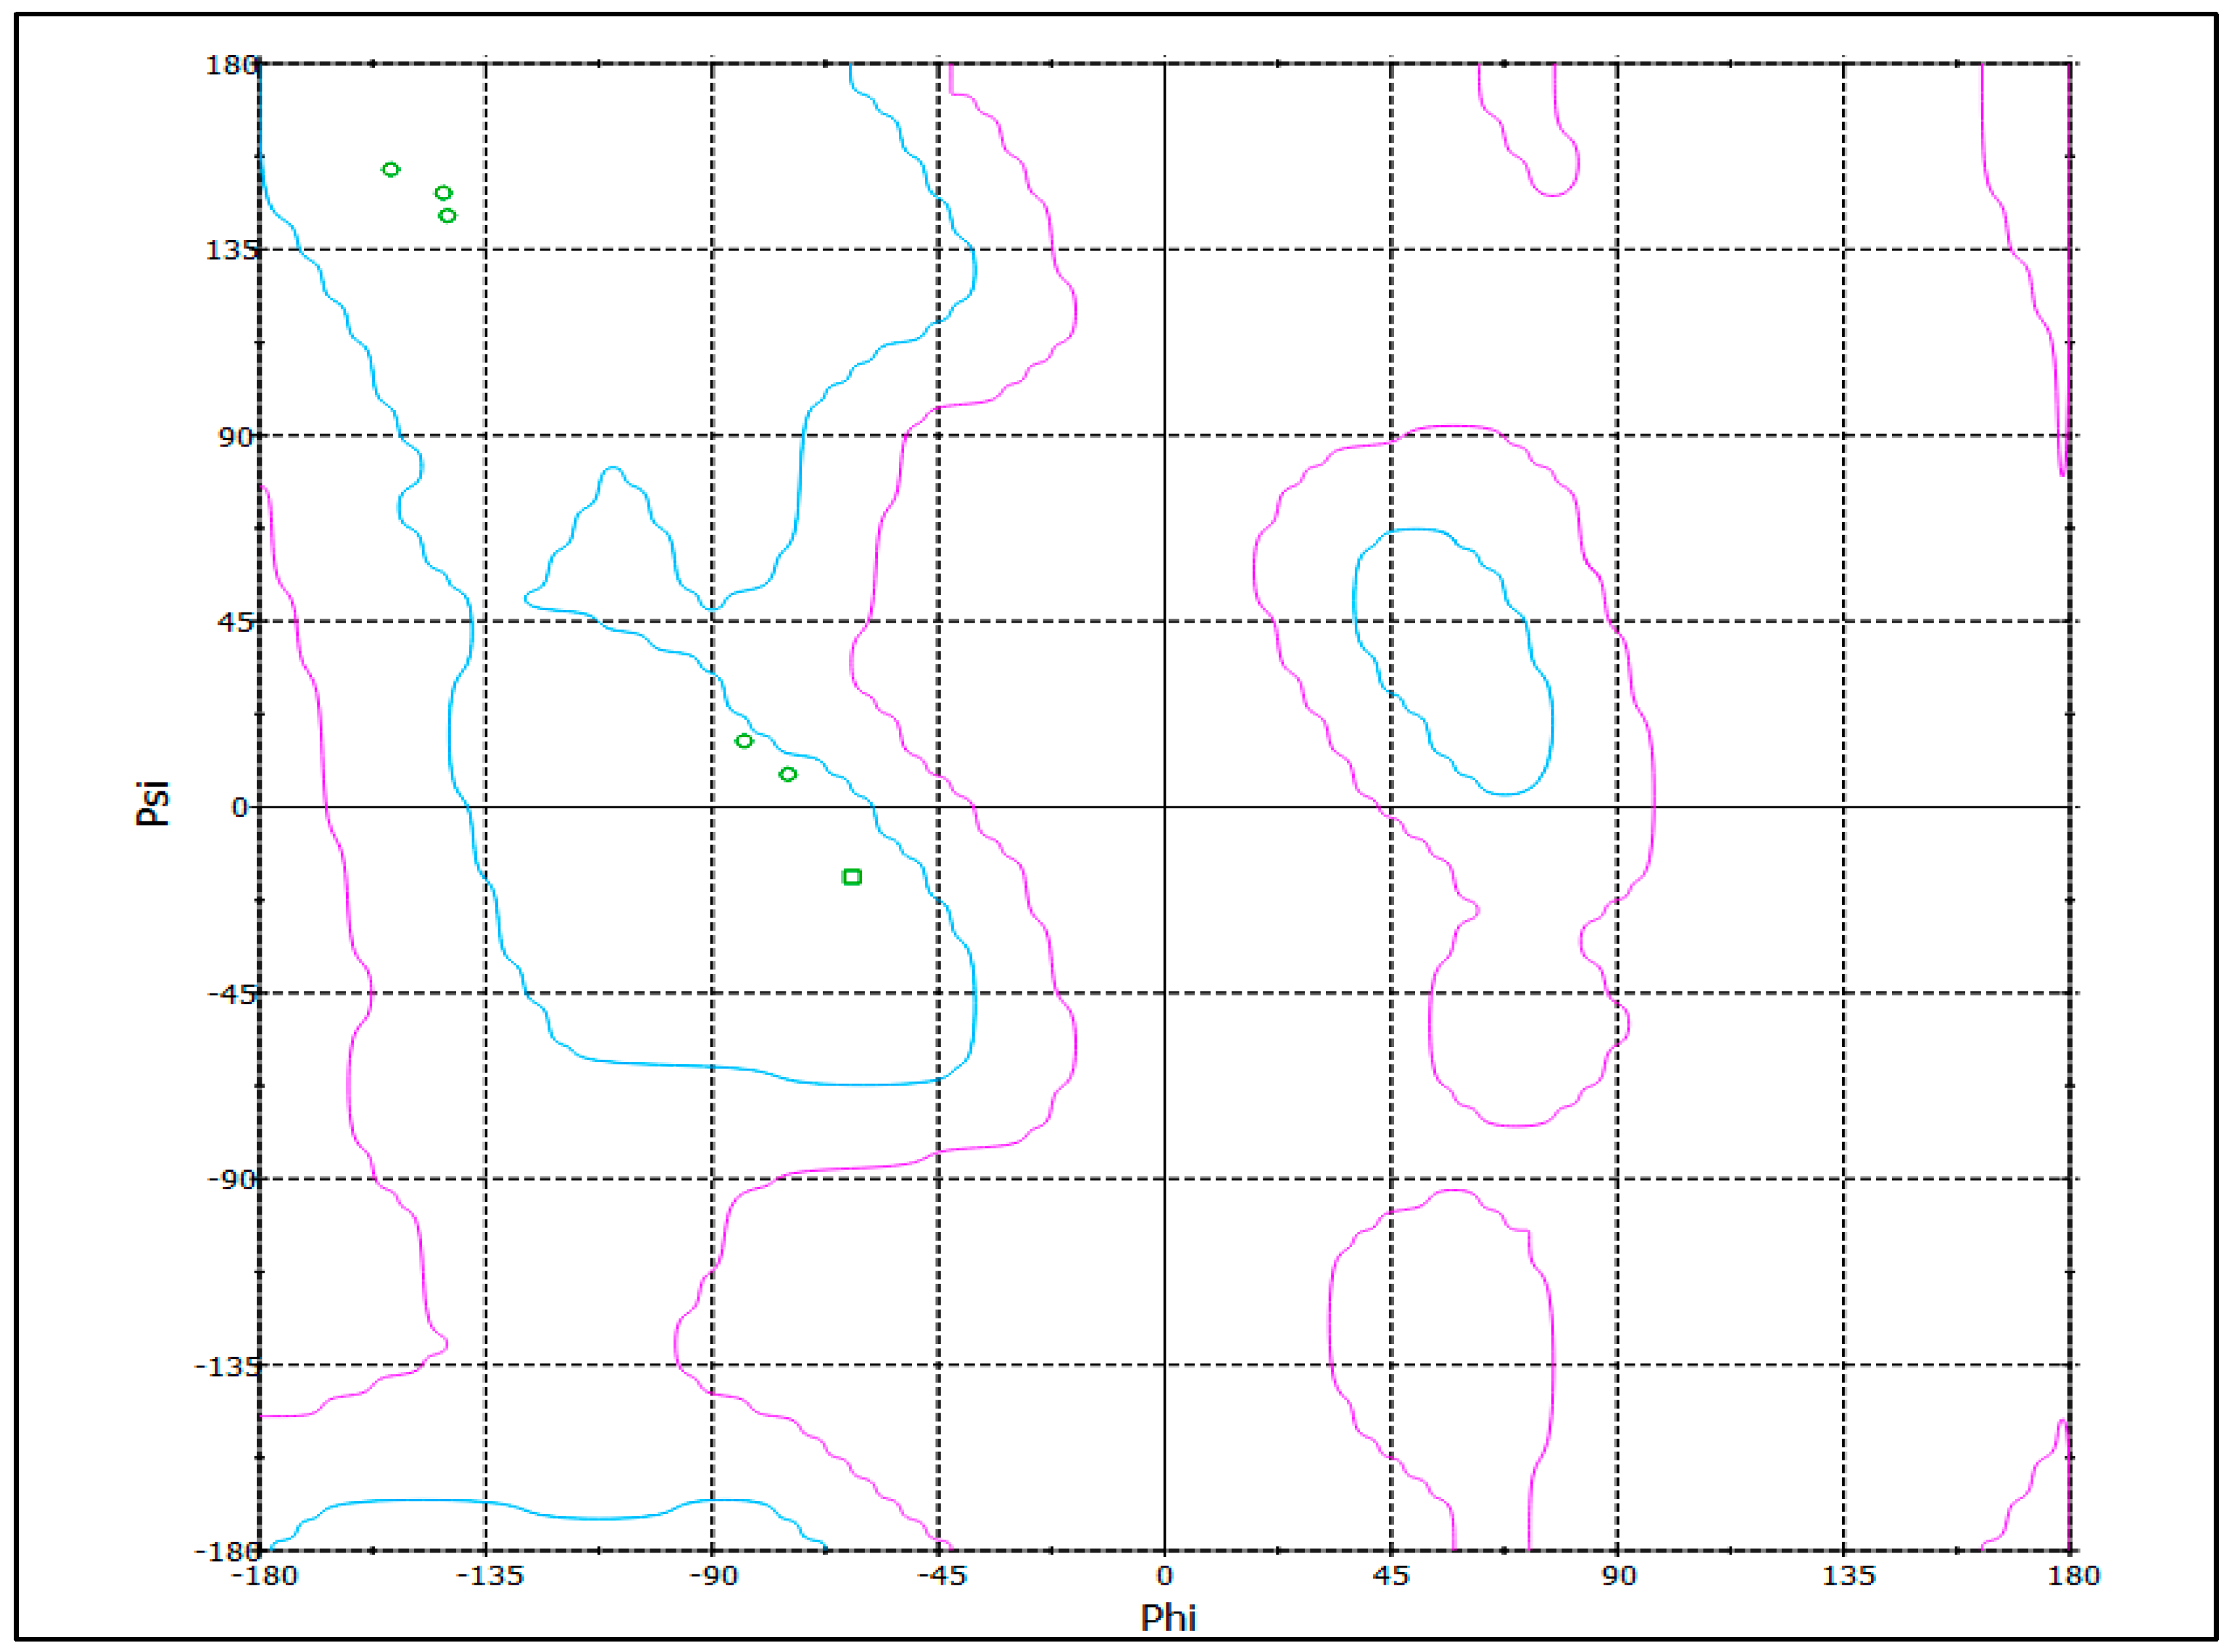Select the -90 label on horizontal axis
The image size is (2234, 1652).
coord(713,1577)
